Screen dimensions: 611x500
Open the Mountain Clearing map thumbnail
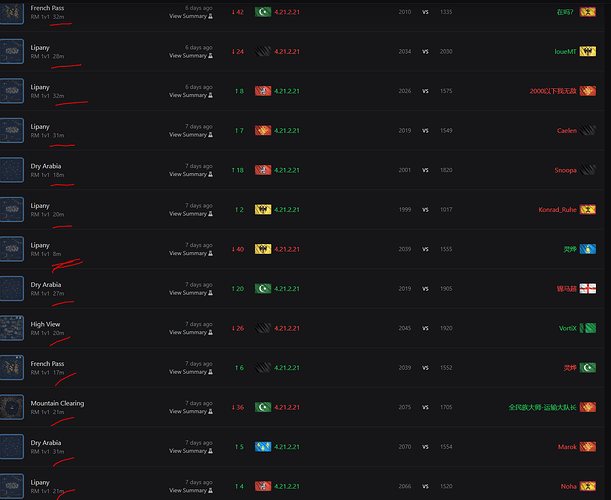coord(12,407)
